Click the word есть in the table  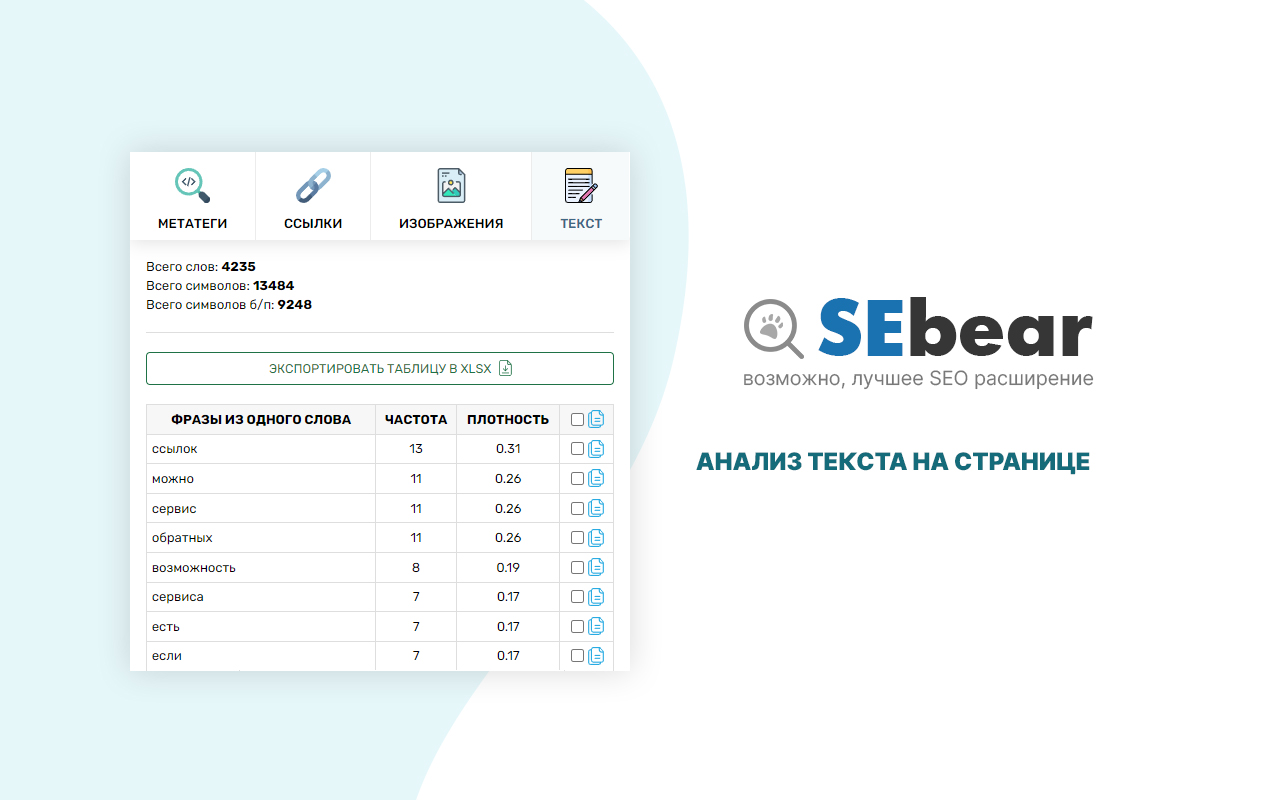[x=166, y=627]
